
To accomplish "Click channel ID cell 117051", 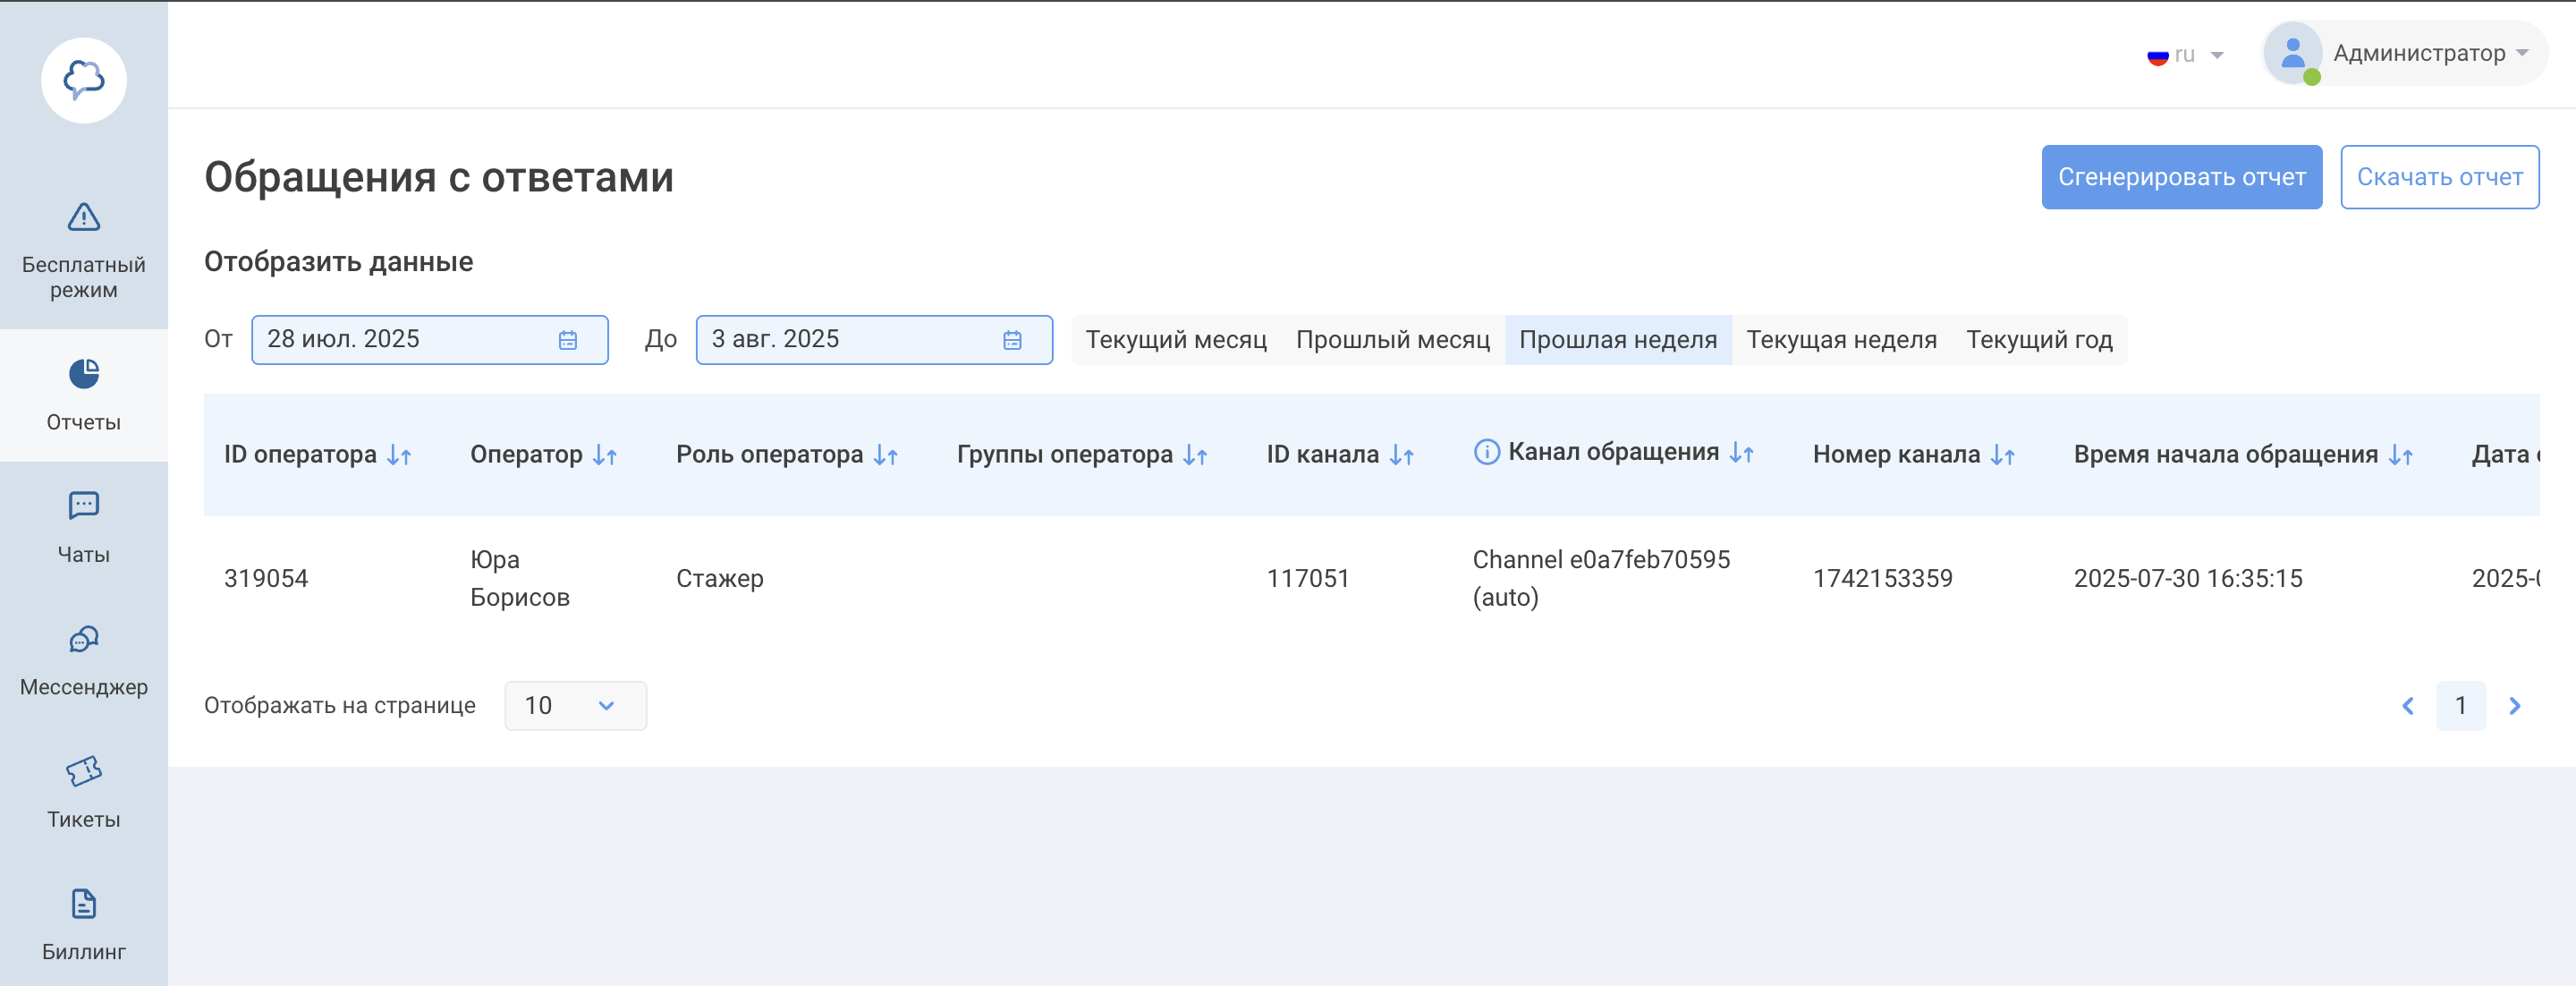I will pyautogui.click(x=1308, y=578).
